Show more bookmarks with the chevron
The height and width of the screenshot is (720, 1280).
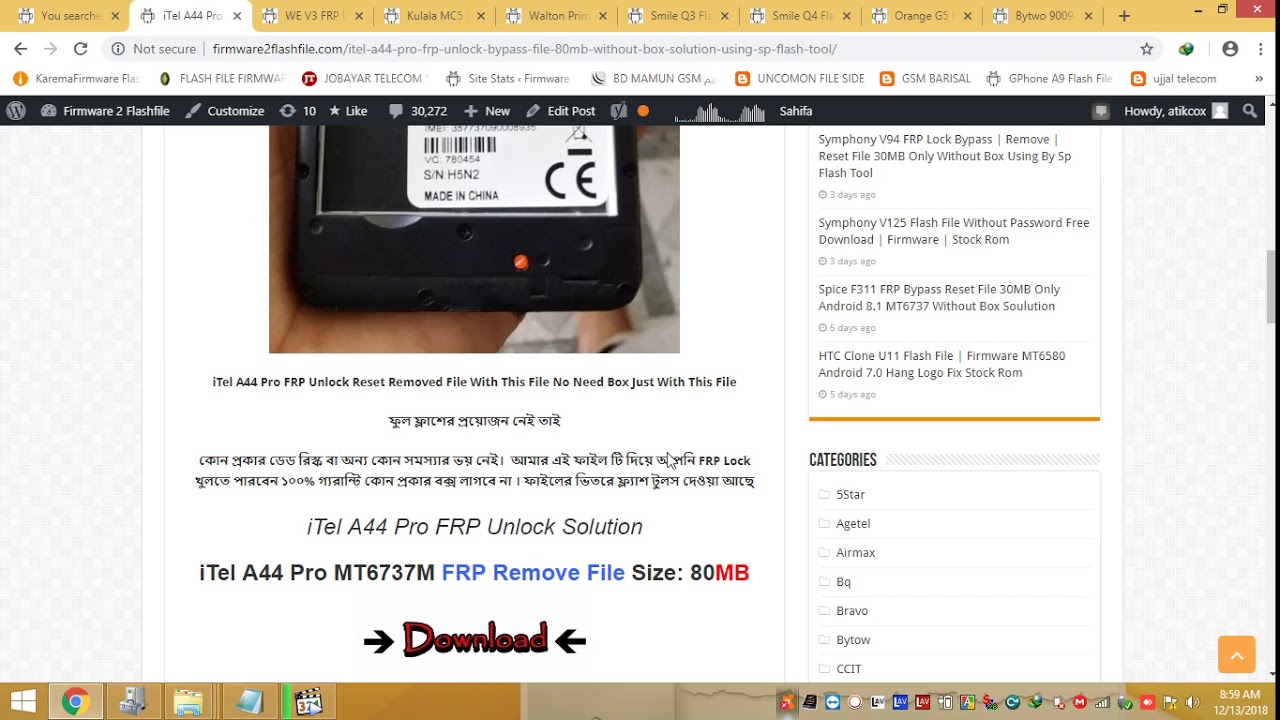pyautogui.click(x=1259, y=78)
